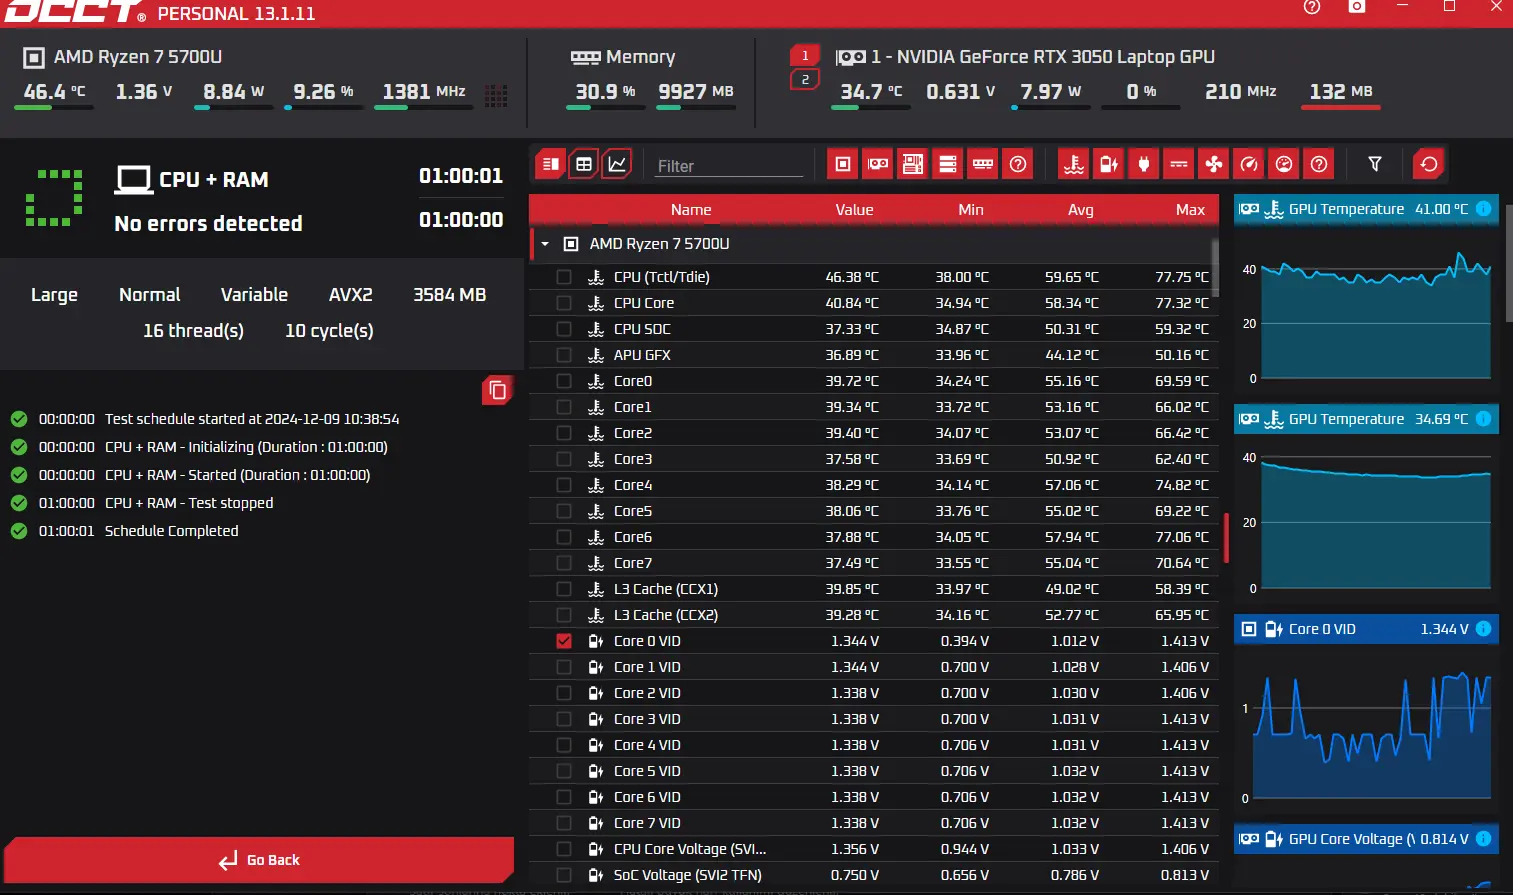Enable the L3 Cache (CCX1) checkbox
This screenshot has height=895, width=1513.
[564, 589]
